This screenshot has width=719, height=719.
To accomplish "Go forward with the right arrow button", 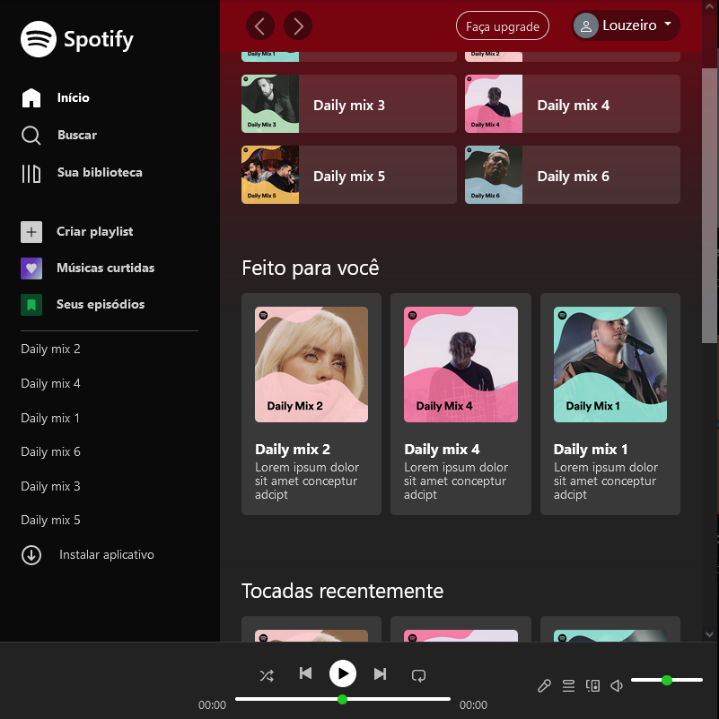I will (298, 26).
